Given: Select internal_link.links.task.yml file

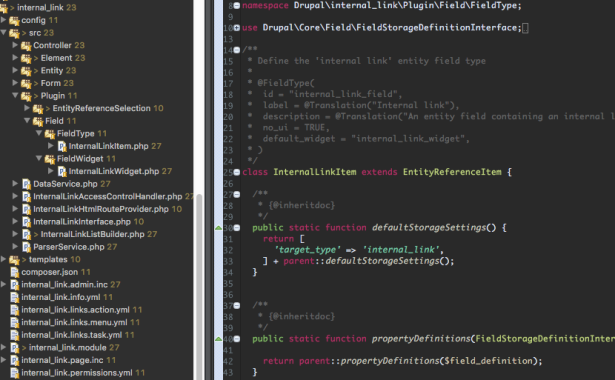Looking at the screenshot, I should (72, 335).
